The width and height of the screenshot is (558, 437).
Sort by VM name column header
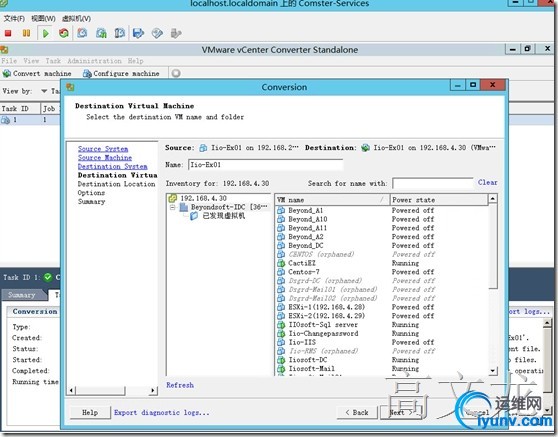pyautogui.click(x=332, y=200)
